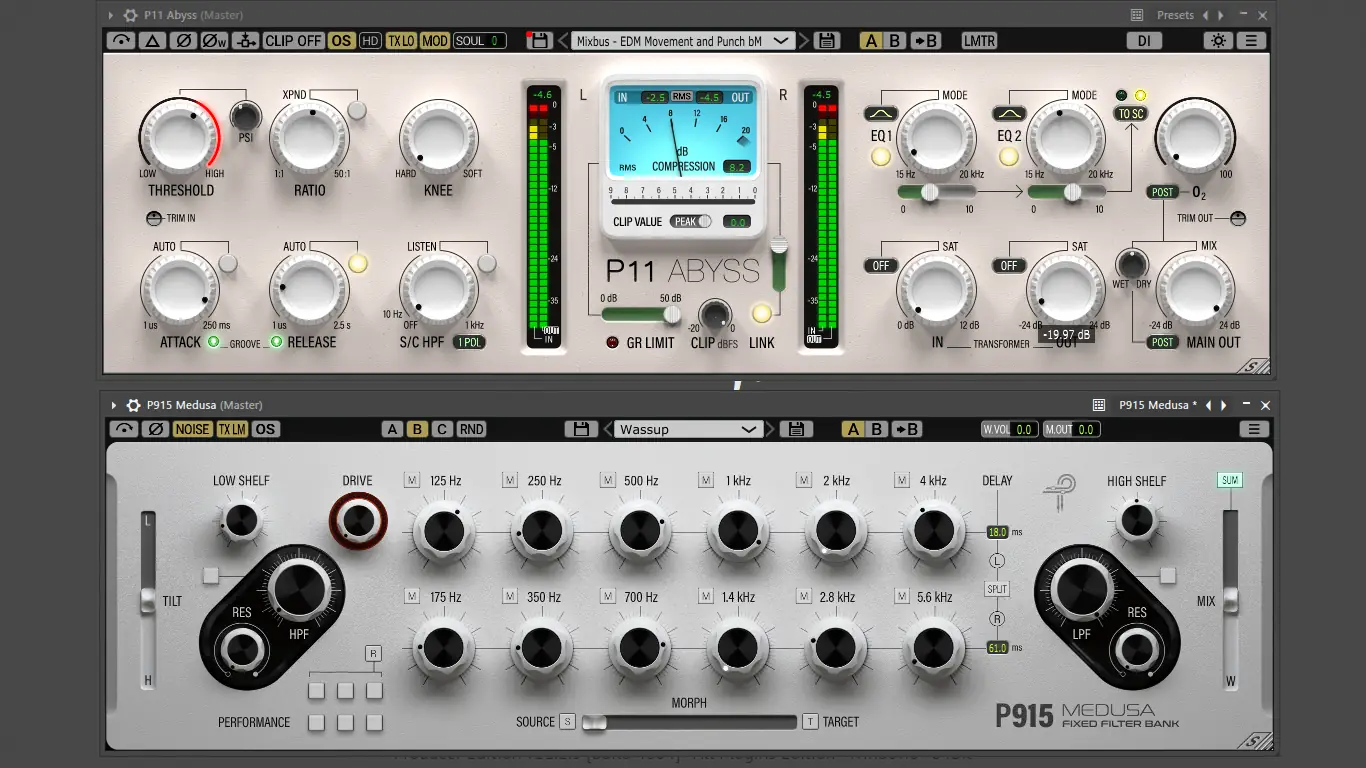
Task: Toggle the M button for 125 Hz band
Action: (x=412, y=480)
